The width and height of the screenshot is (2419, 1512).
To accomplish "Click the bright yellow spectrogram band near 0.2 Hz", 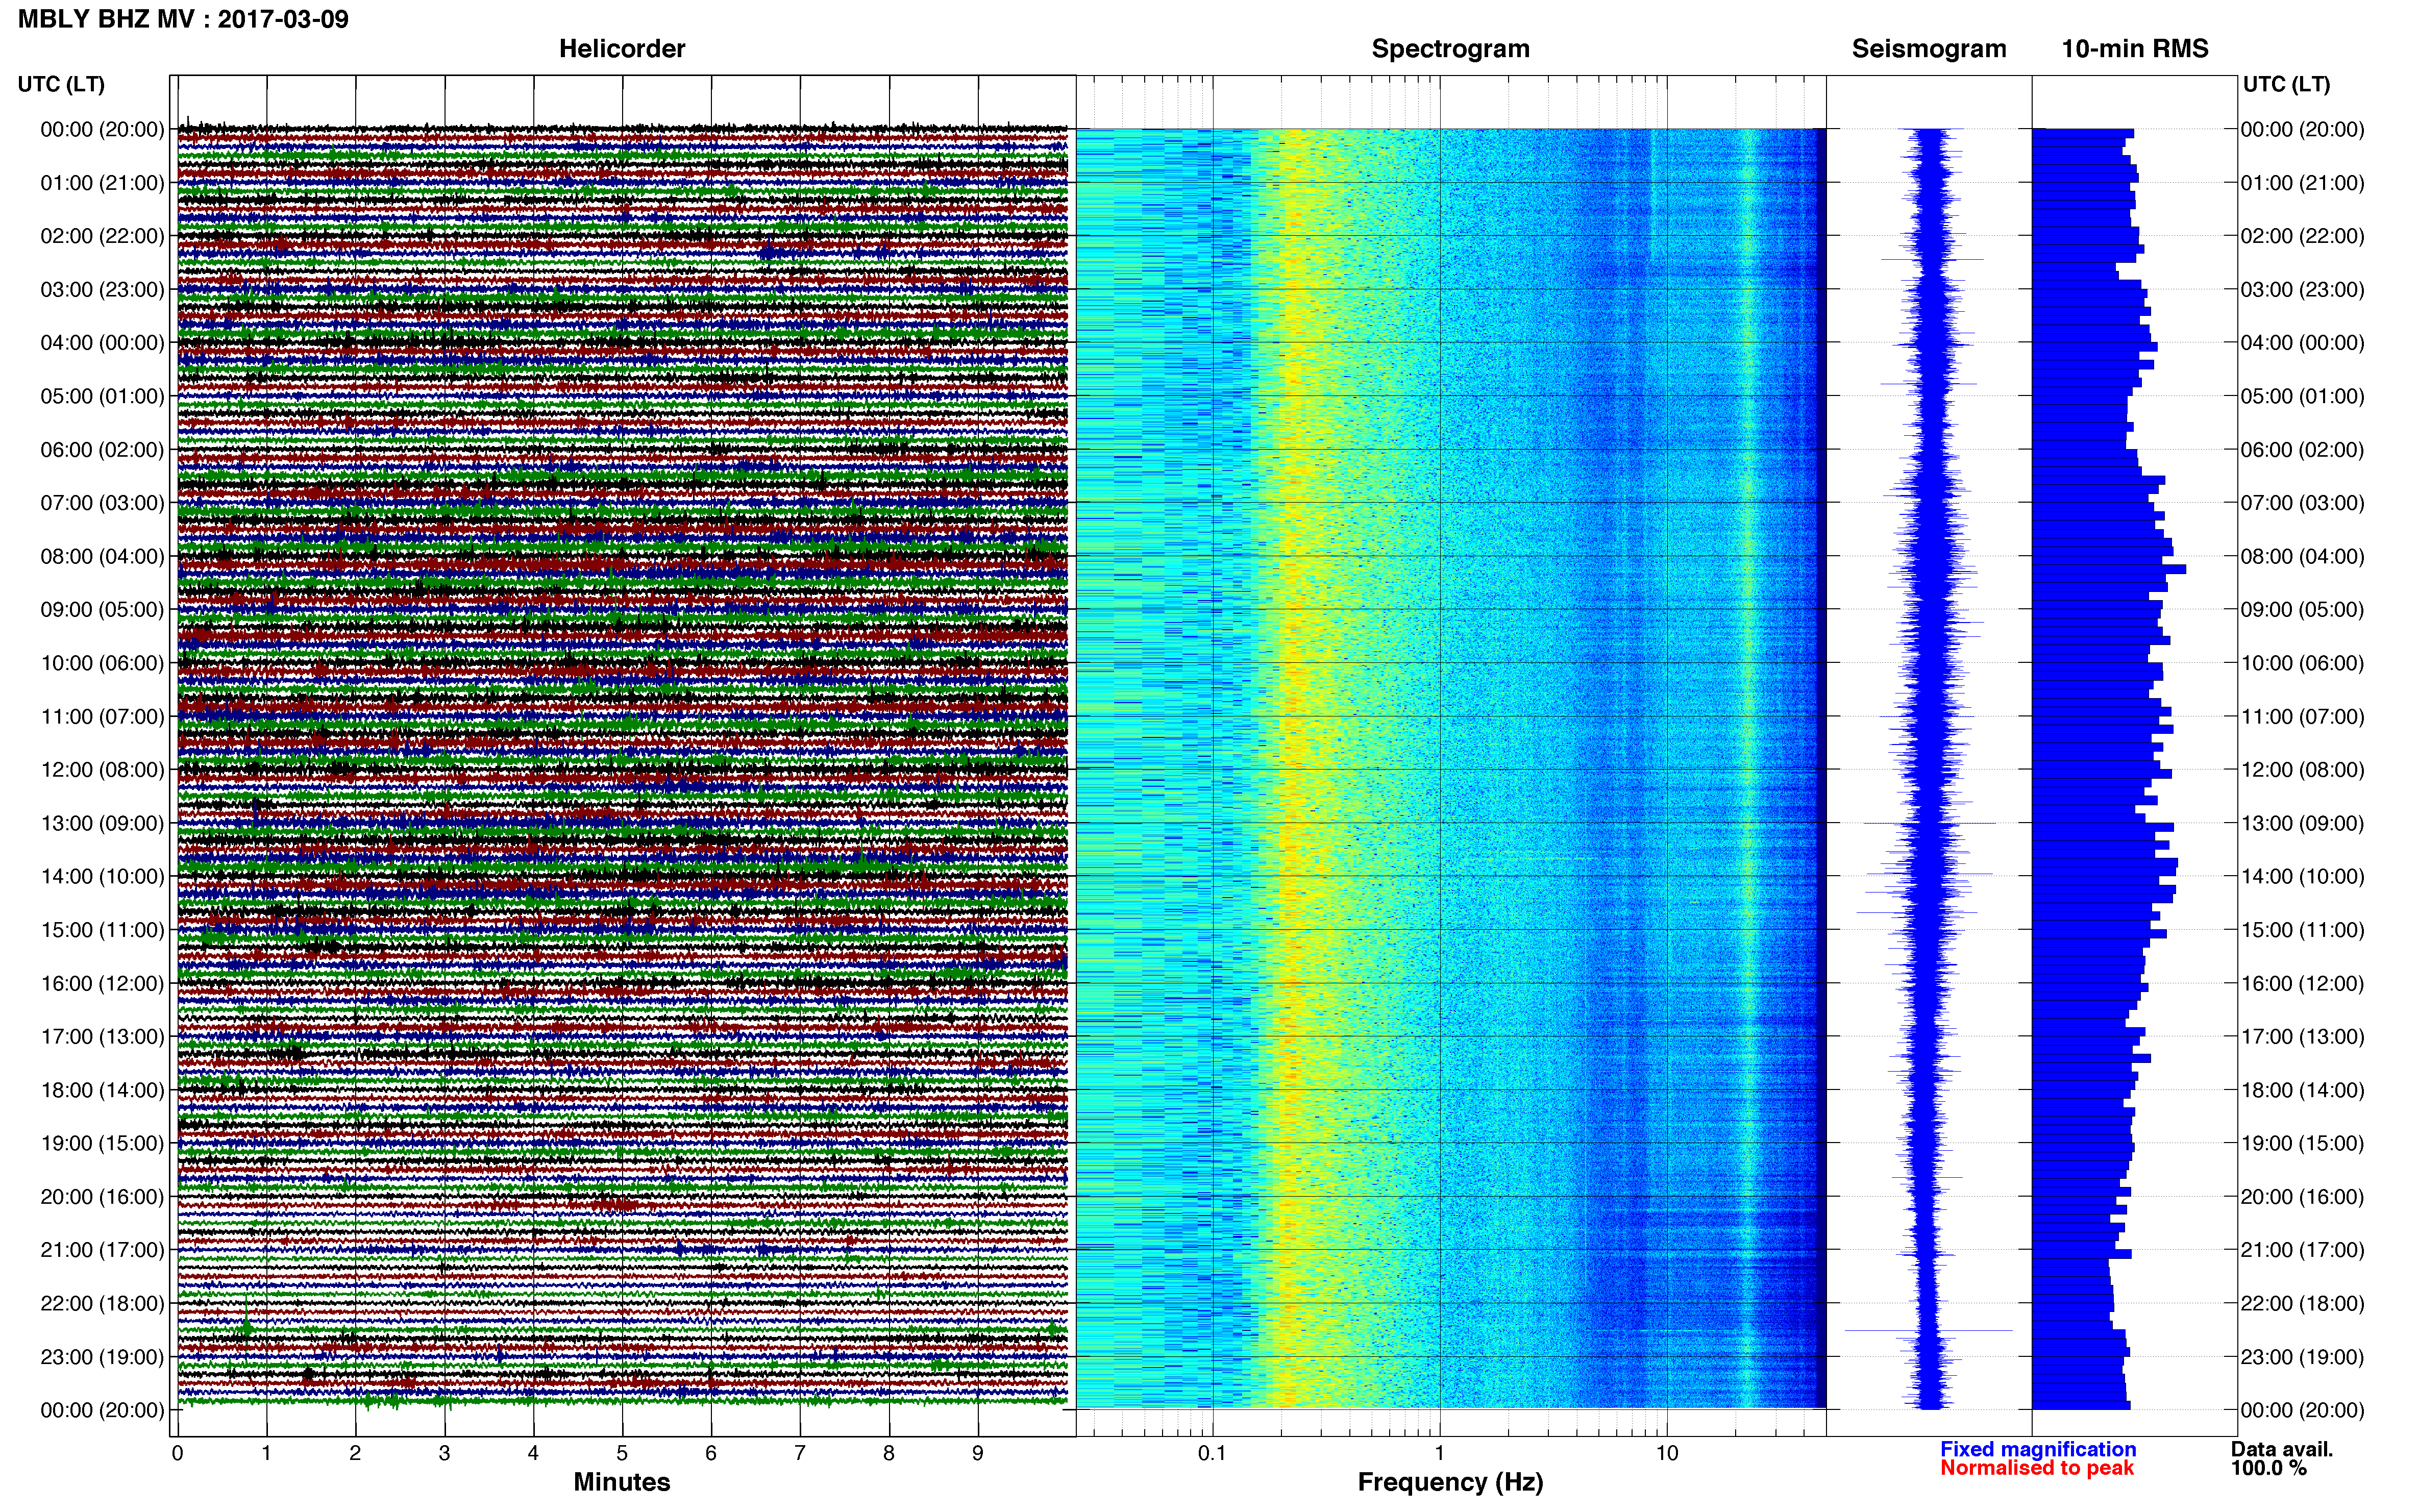I will click(x=1292, y=768).
